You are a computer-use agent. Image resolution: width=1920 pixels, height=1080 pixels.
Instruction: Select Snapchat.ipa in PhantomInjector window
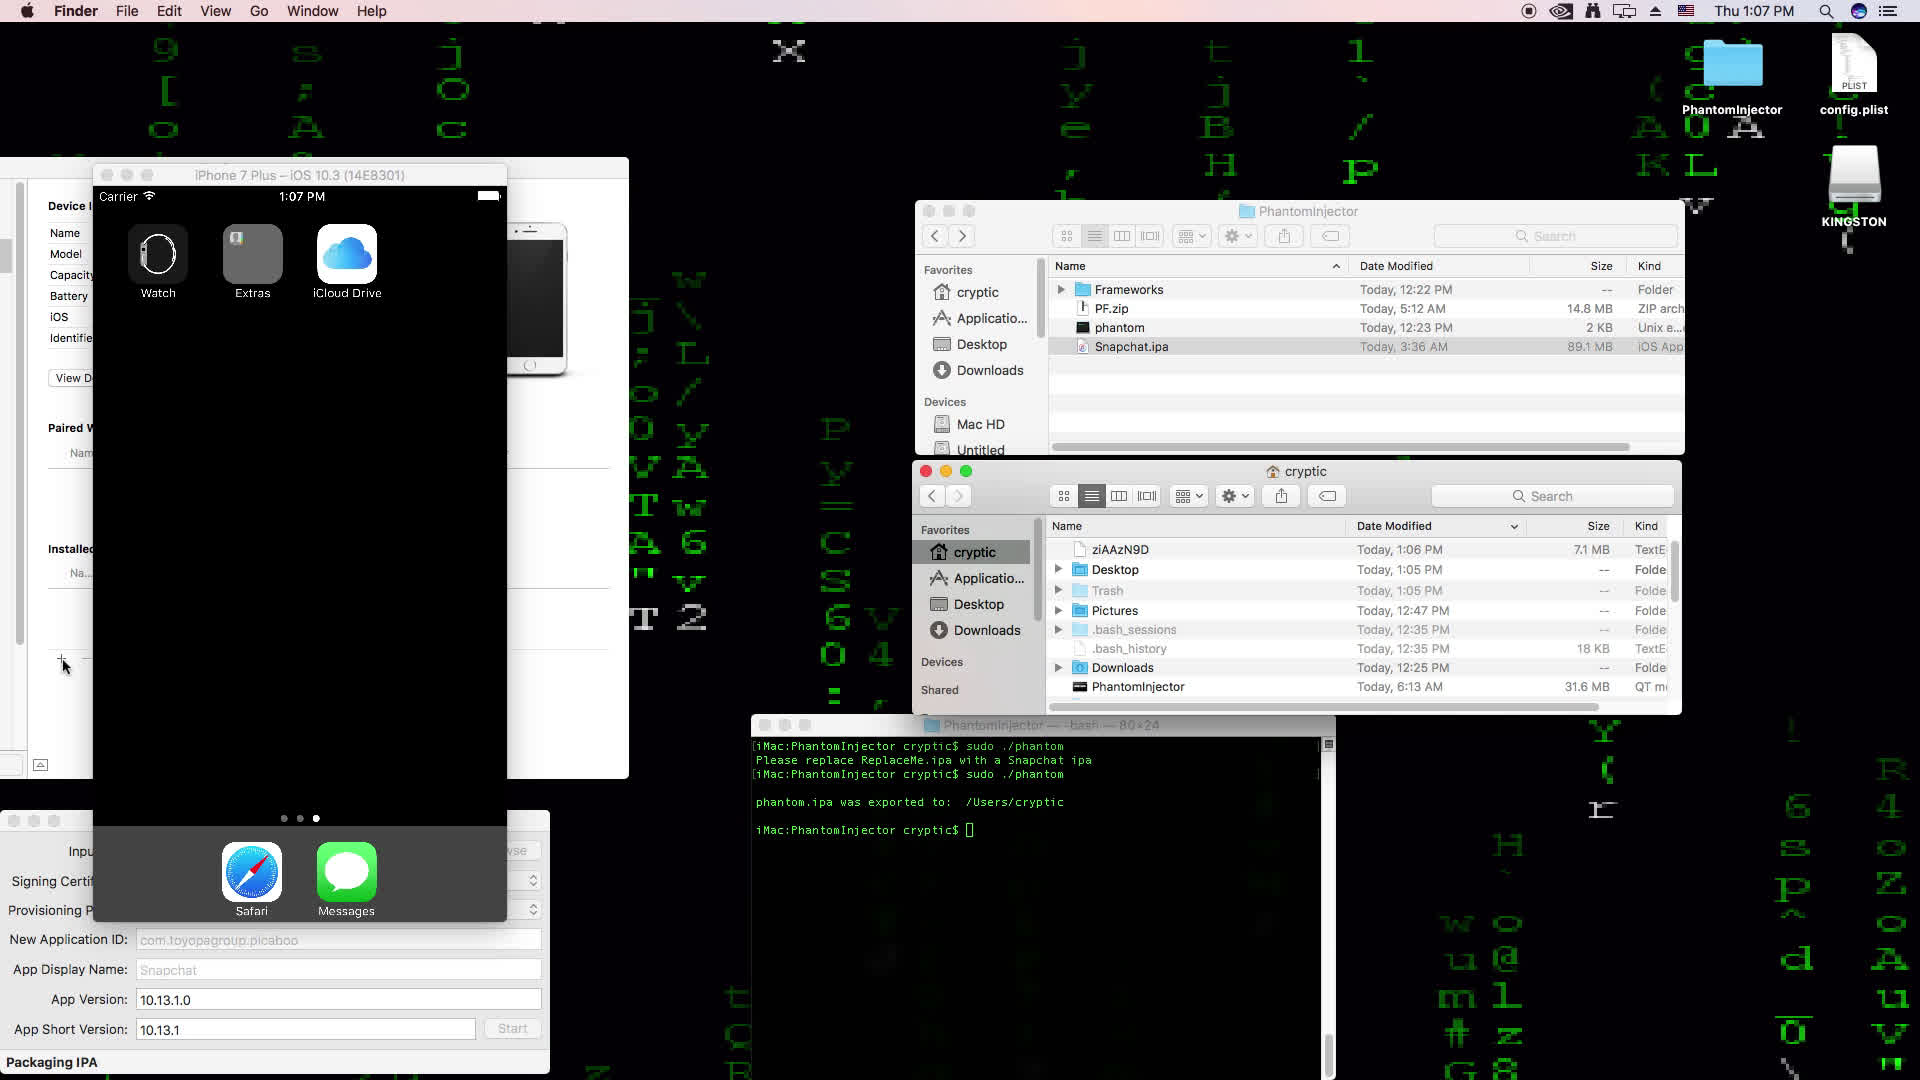(1131, 347)
